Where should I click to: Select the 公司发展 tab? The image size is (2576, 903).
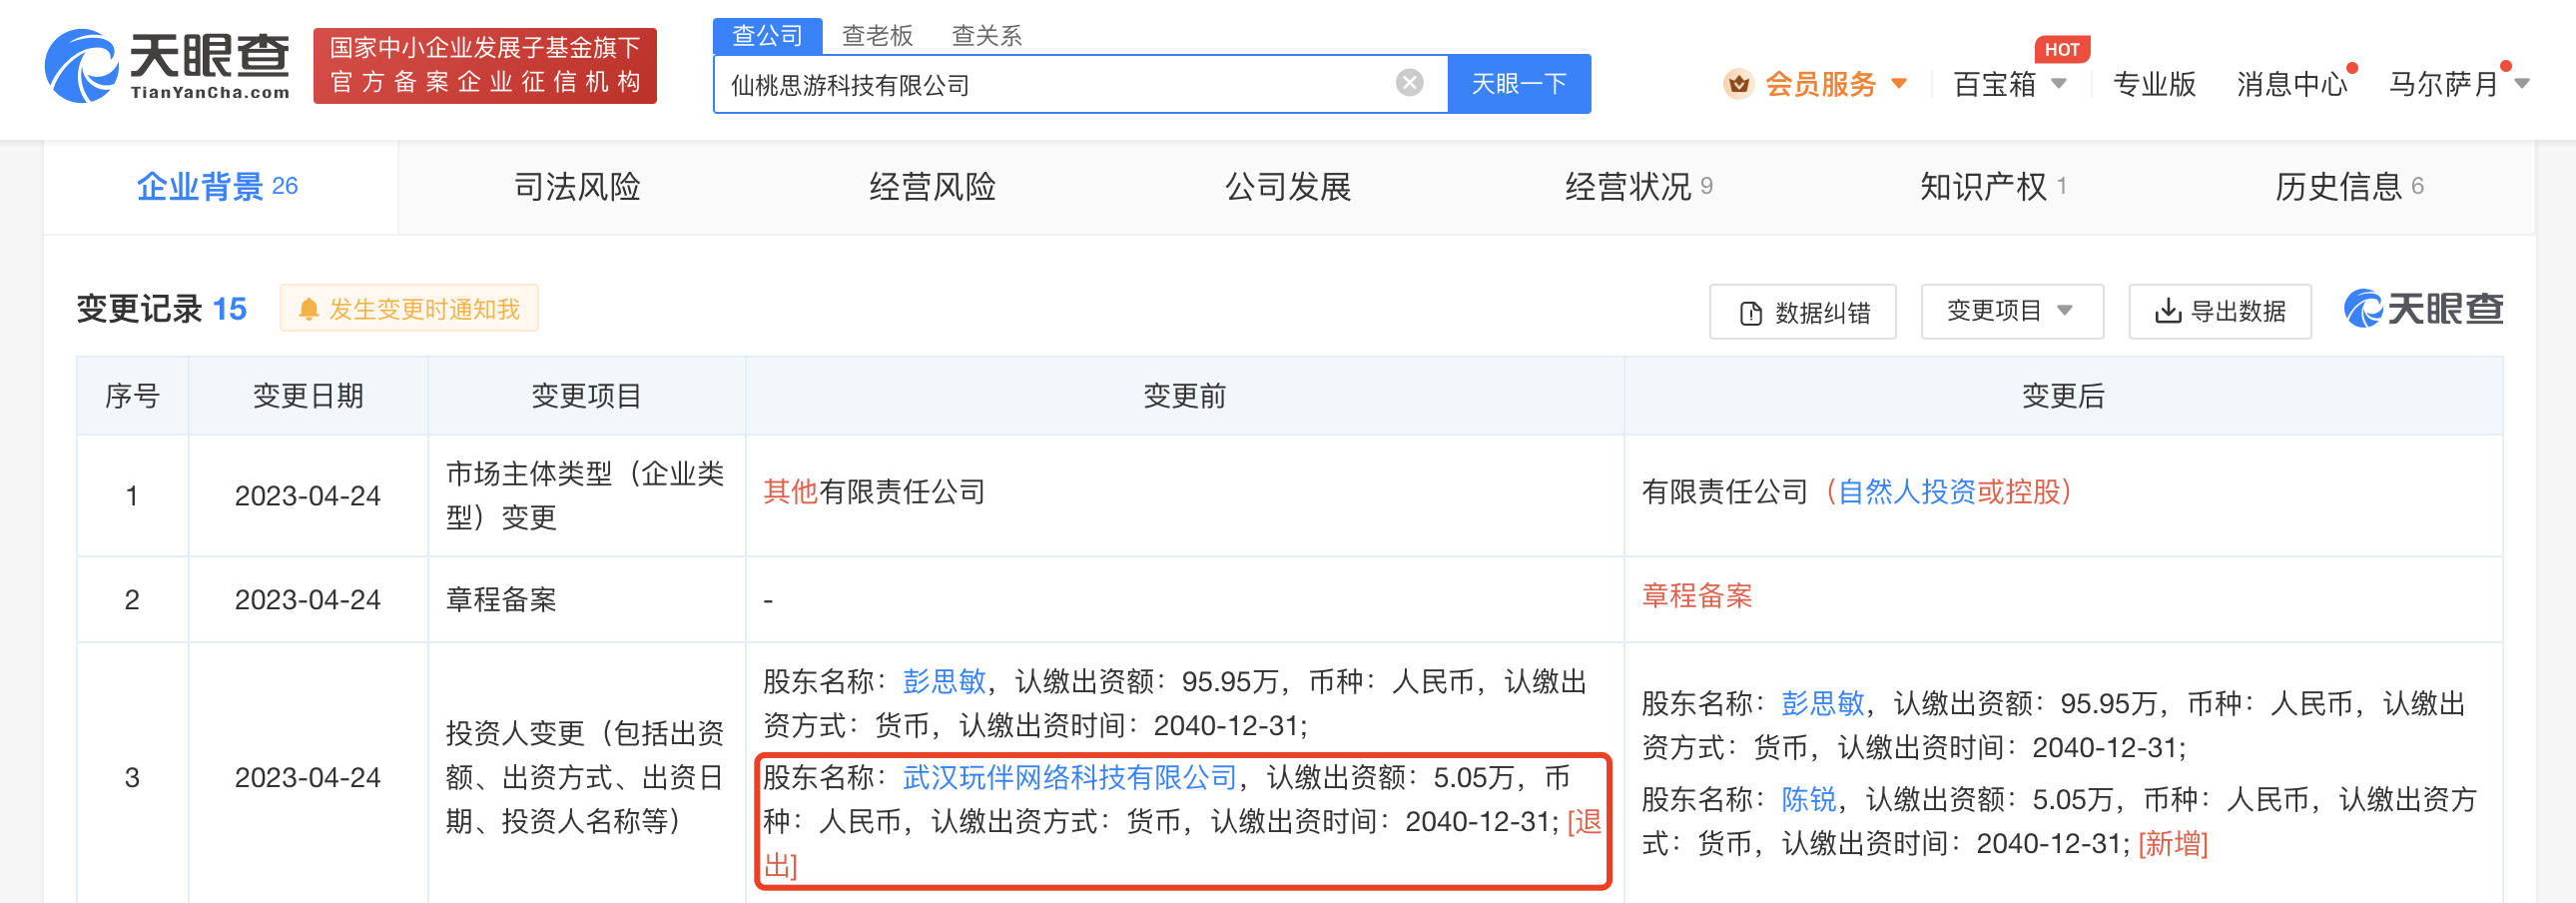click(1288, 187)
